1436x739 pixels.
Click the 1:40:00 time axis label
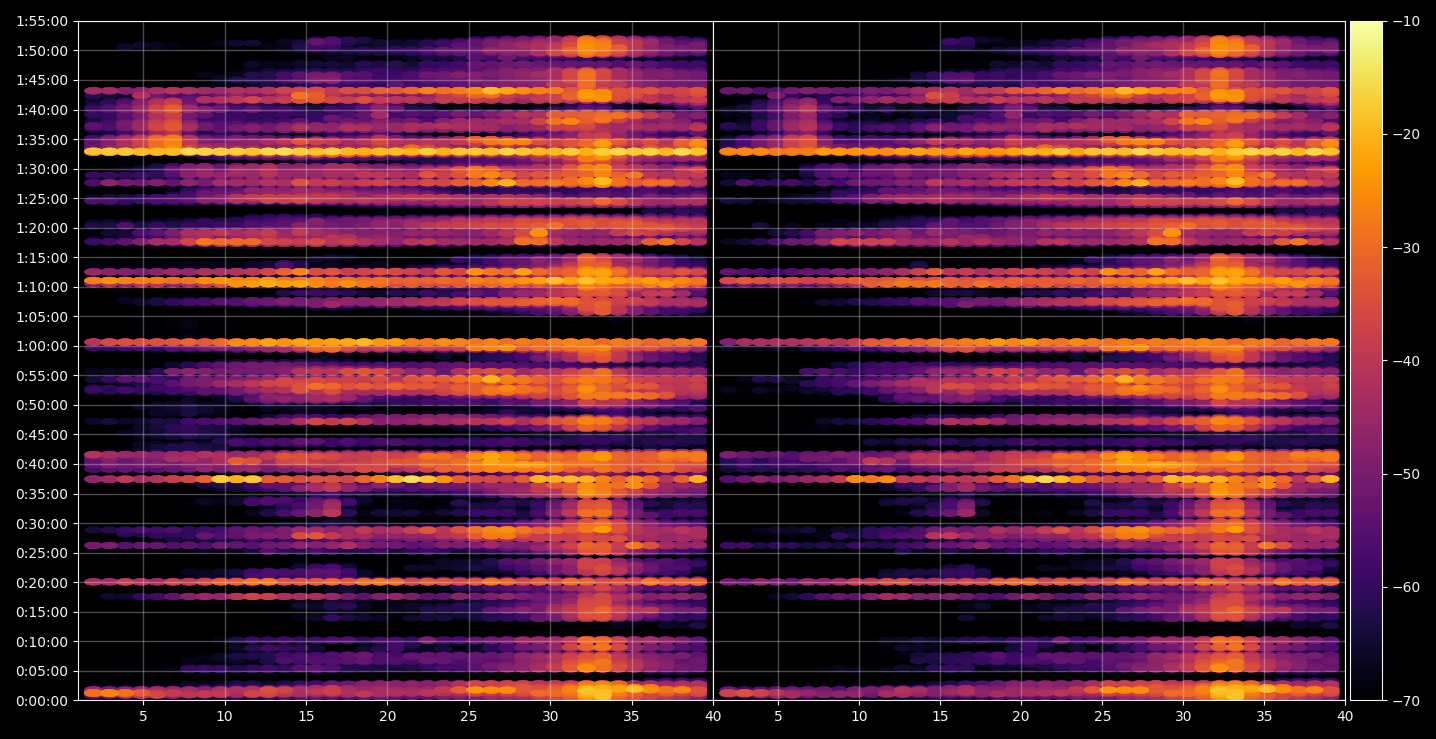tap(42, 110)
